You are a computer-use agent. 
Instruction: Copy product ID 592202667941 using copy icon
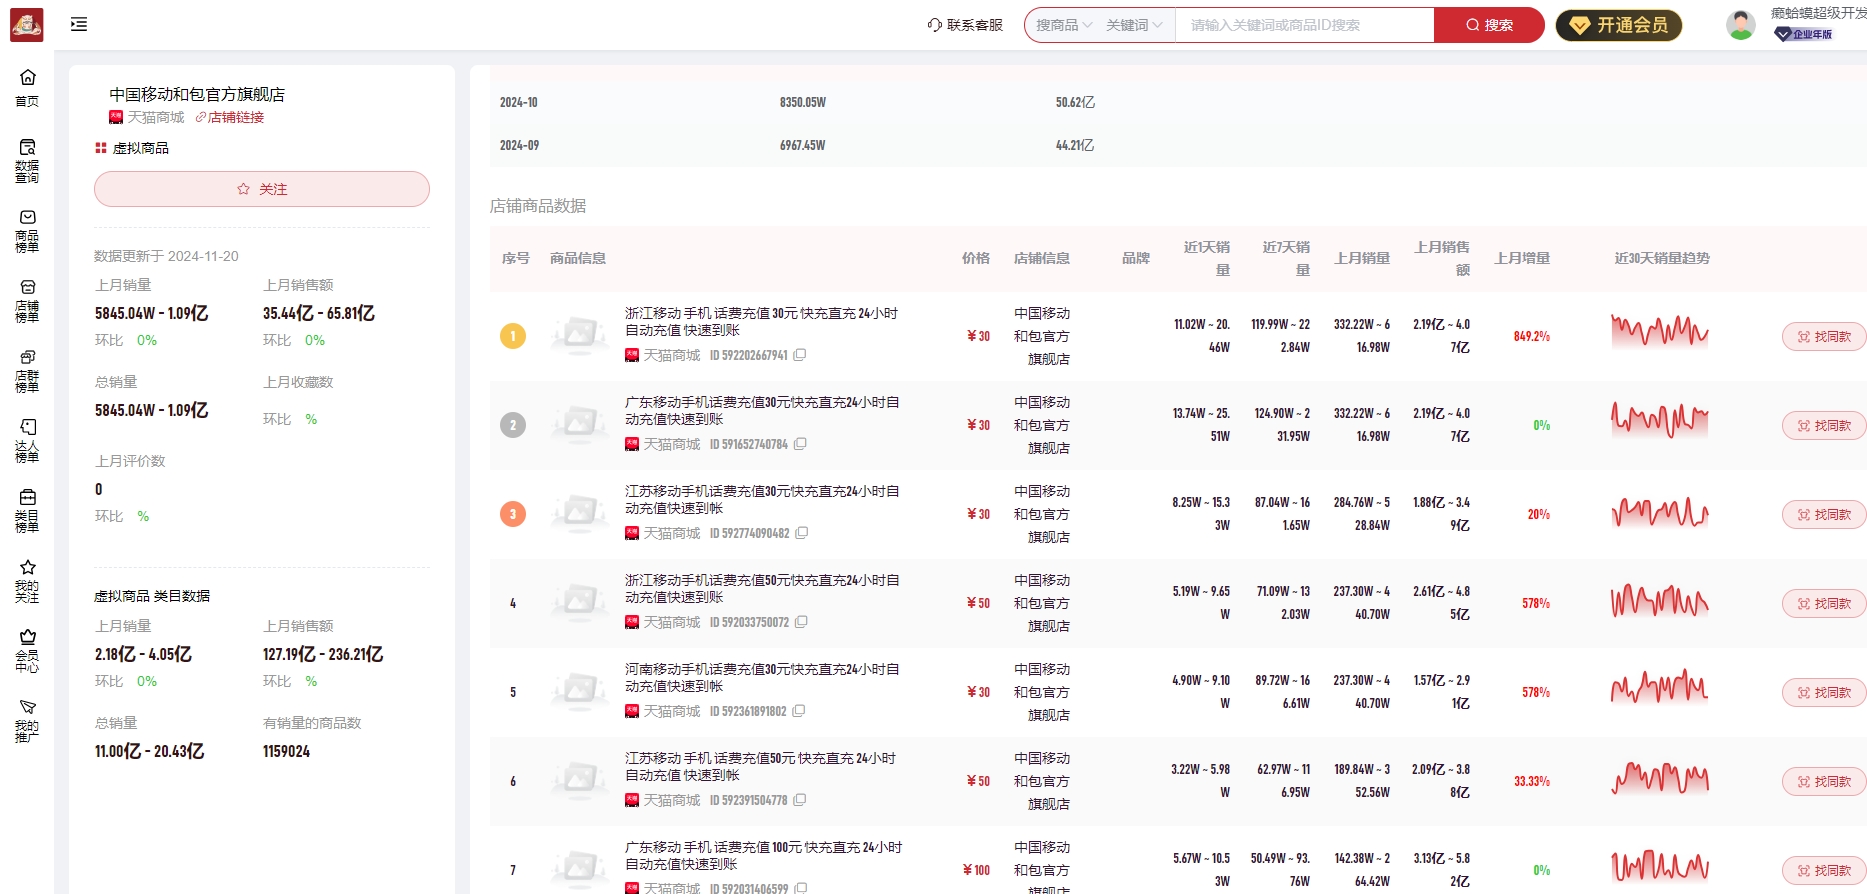(800, 355)
